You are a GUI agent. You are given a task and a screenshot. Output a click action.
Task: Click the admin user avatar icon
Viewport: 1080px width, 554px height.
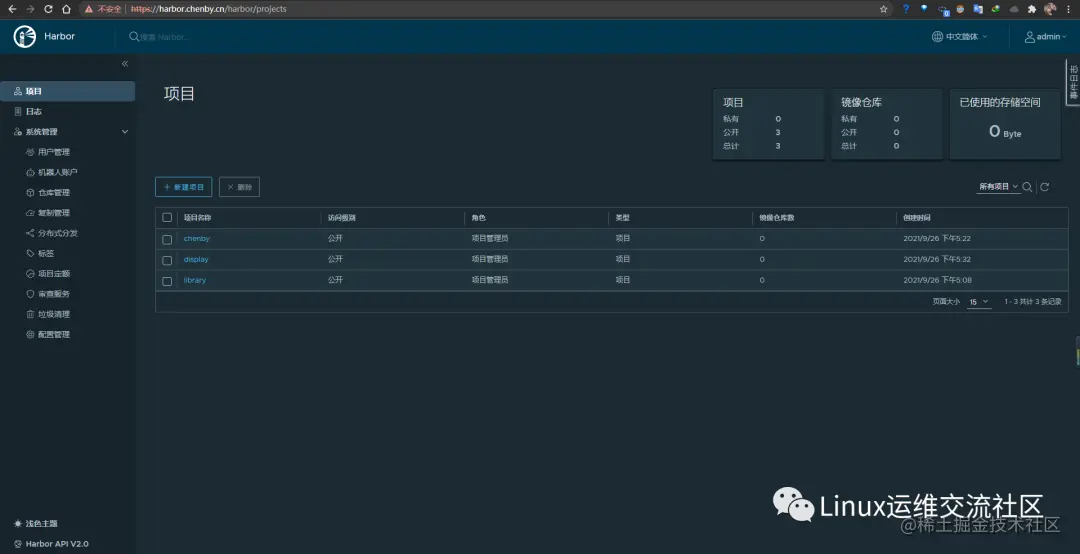[1030, 37]
